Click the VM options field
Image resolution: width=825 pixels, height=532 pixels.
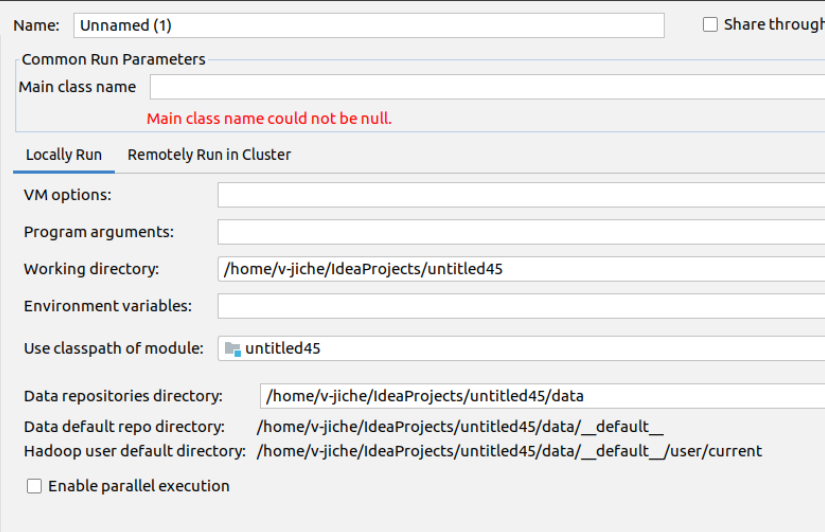pos(521,195)
